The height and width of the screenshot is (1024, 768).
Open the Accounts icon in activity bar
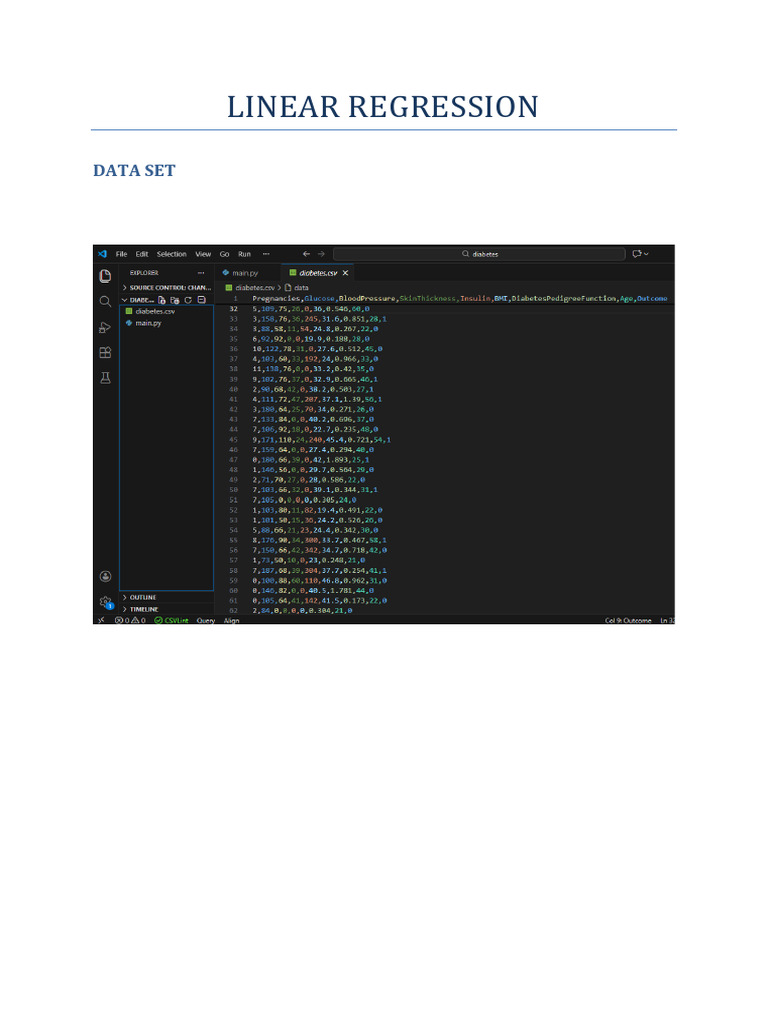(105, 576)
